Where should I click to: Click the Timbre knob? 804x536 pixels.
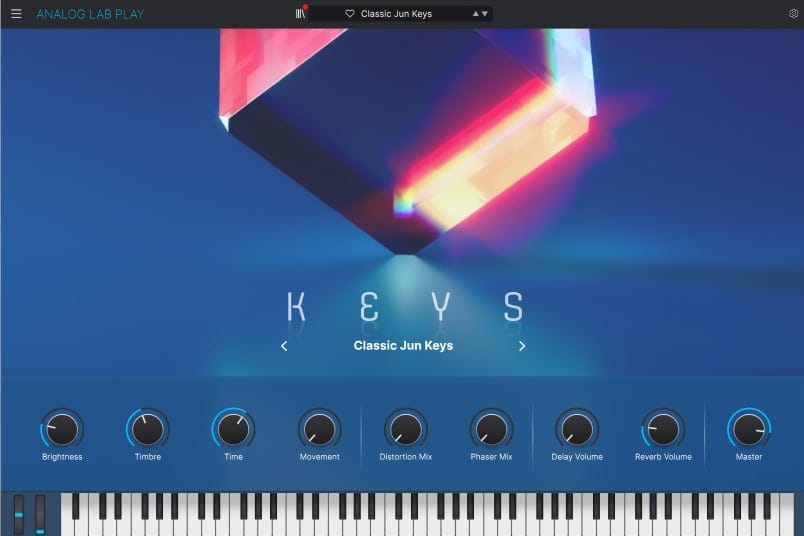[x=148, y=430]
